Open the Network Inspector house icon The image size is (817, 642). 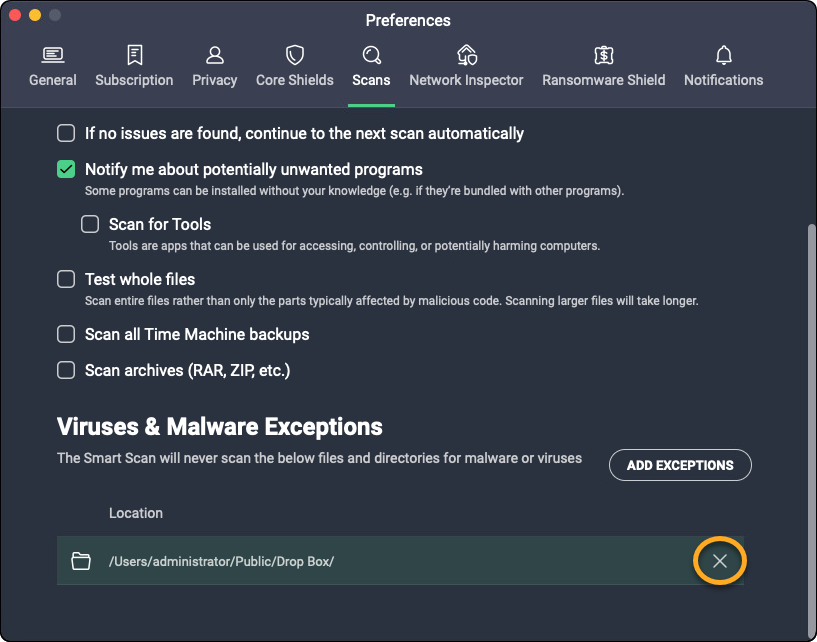click(466, 55)
